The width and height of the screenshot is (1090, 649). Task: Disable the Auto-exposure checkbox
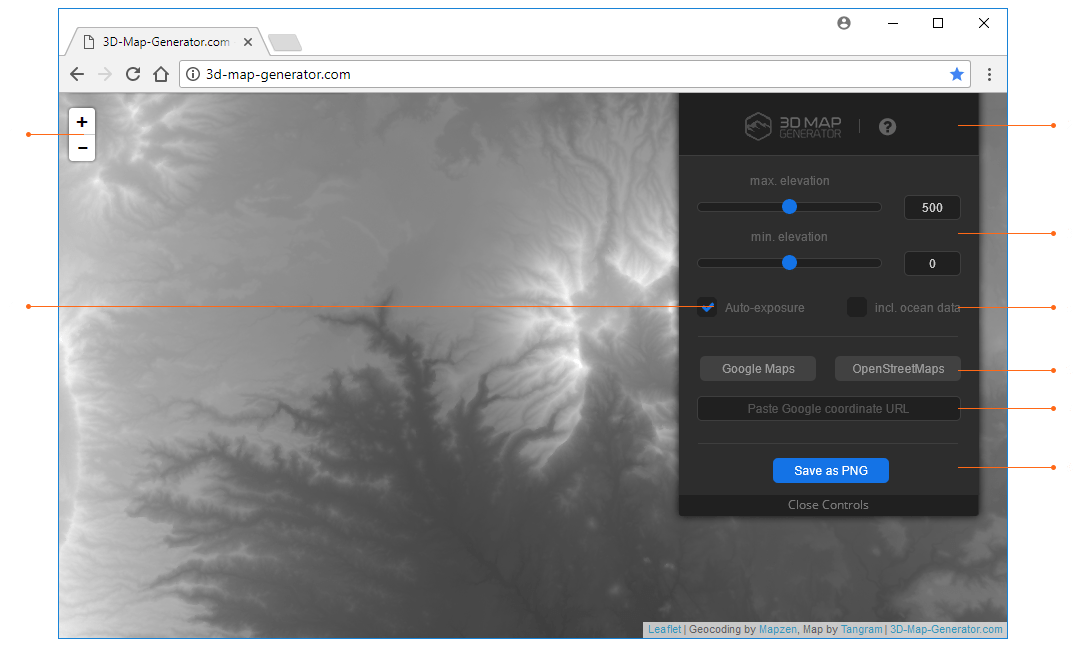(707, 307)
